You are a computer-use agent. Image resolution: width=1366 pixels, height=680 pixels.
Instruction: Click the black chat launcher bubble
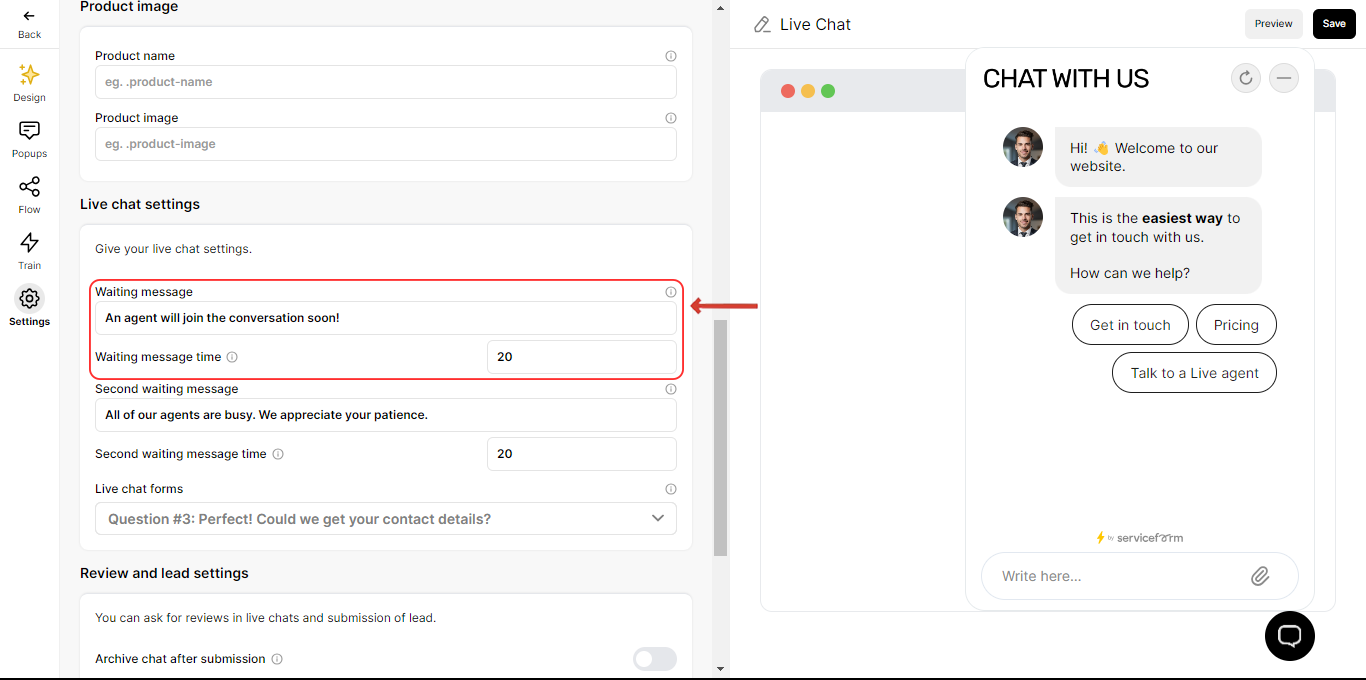coord(1290,636)
